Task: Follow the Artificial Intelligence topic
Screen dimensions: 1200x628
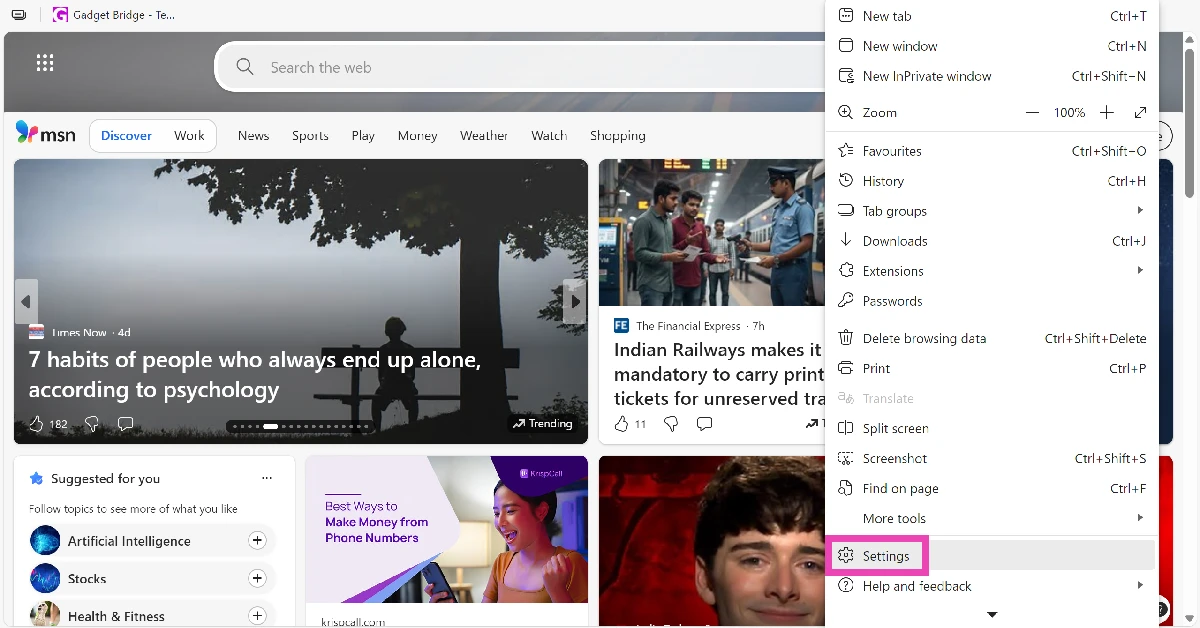Action: point(257,541)
